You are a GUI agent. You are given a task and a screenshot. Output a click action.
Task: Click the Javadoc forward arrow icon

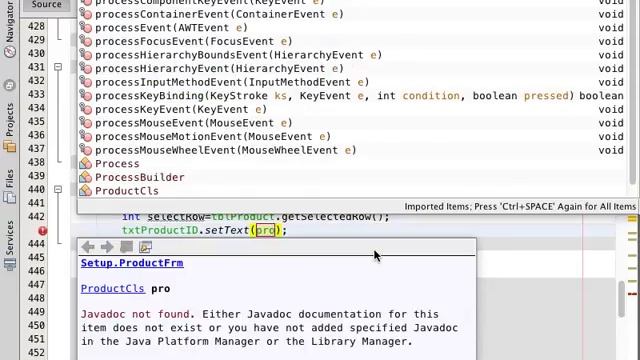(107, 247)
